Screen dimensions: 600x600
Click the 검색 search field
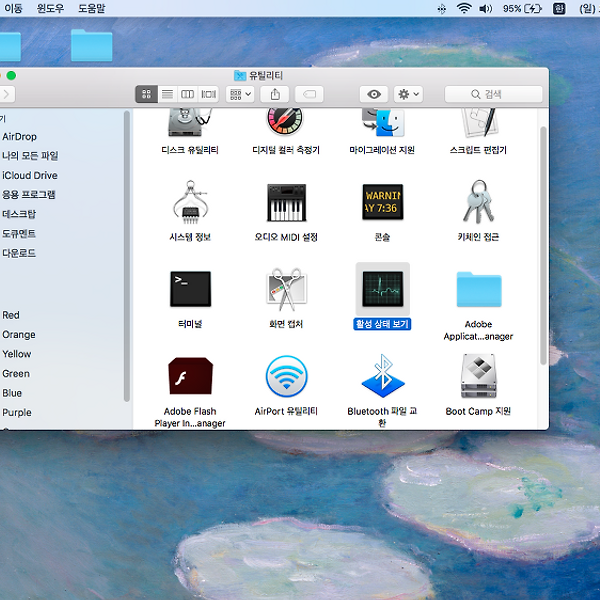point(494,94)
